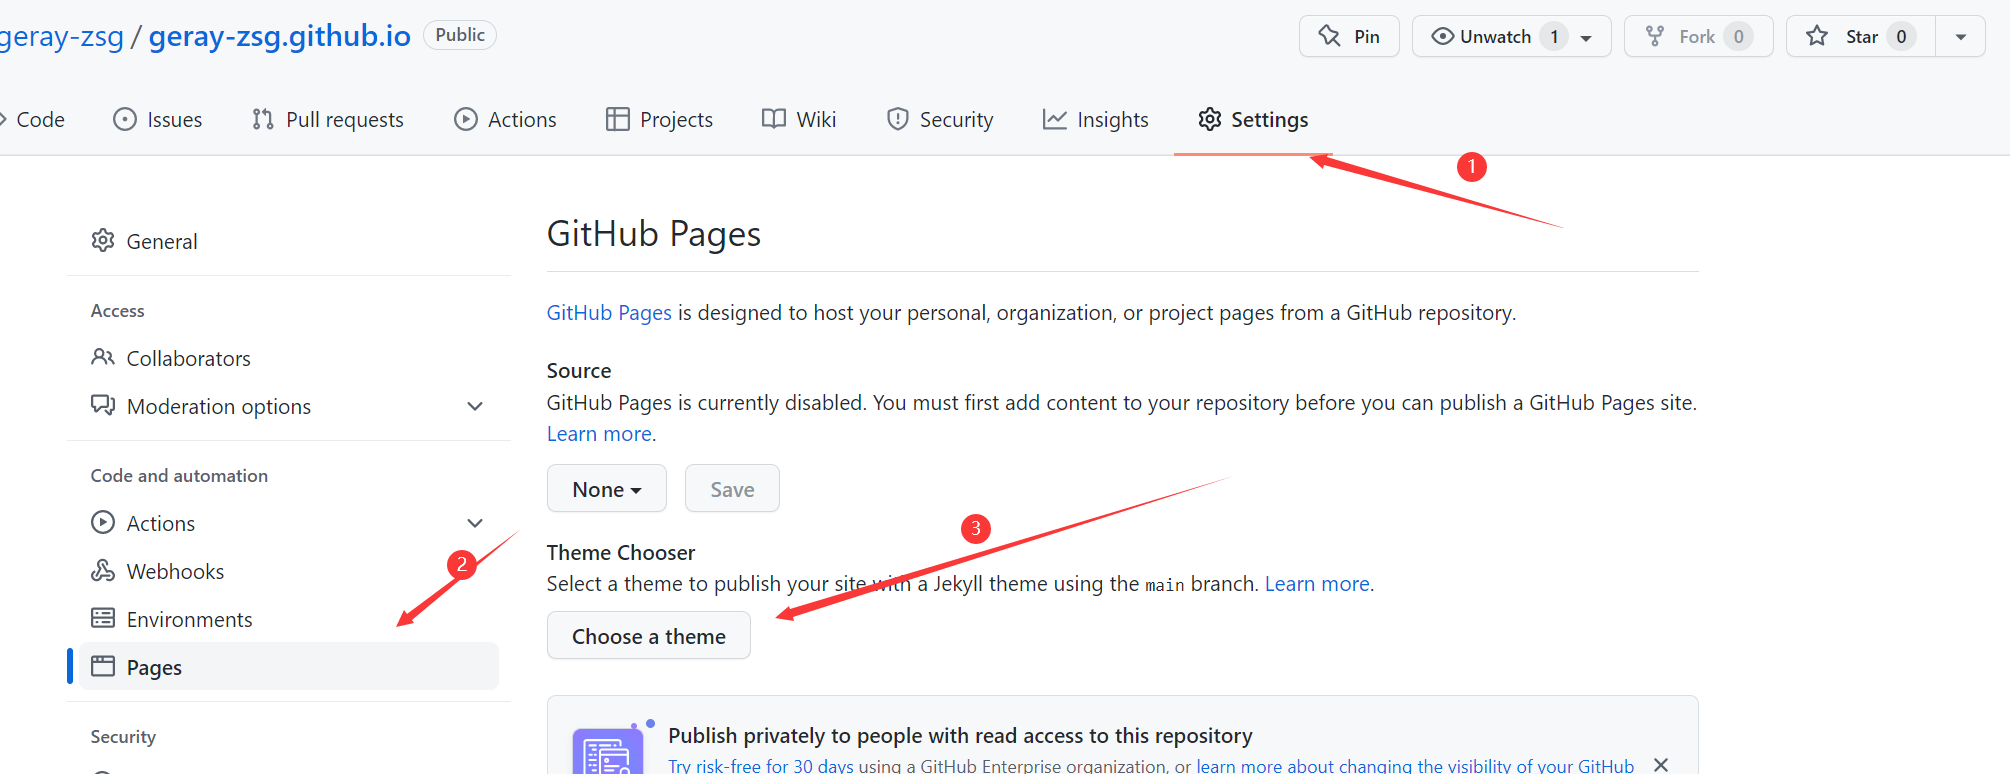Open General settings in sidebar
Image resolution: width=2010 pixels, height=774 pixels.
pos(289,241)
